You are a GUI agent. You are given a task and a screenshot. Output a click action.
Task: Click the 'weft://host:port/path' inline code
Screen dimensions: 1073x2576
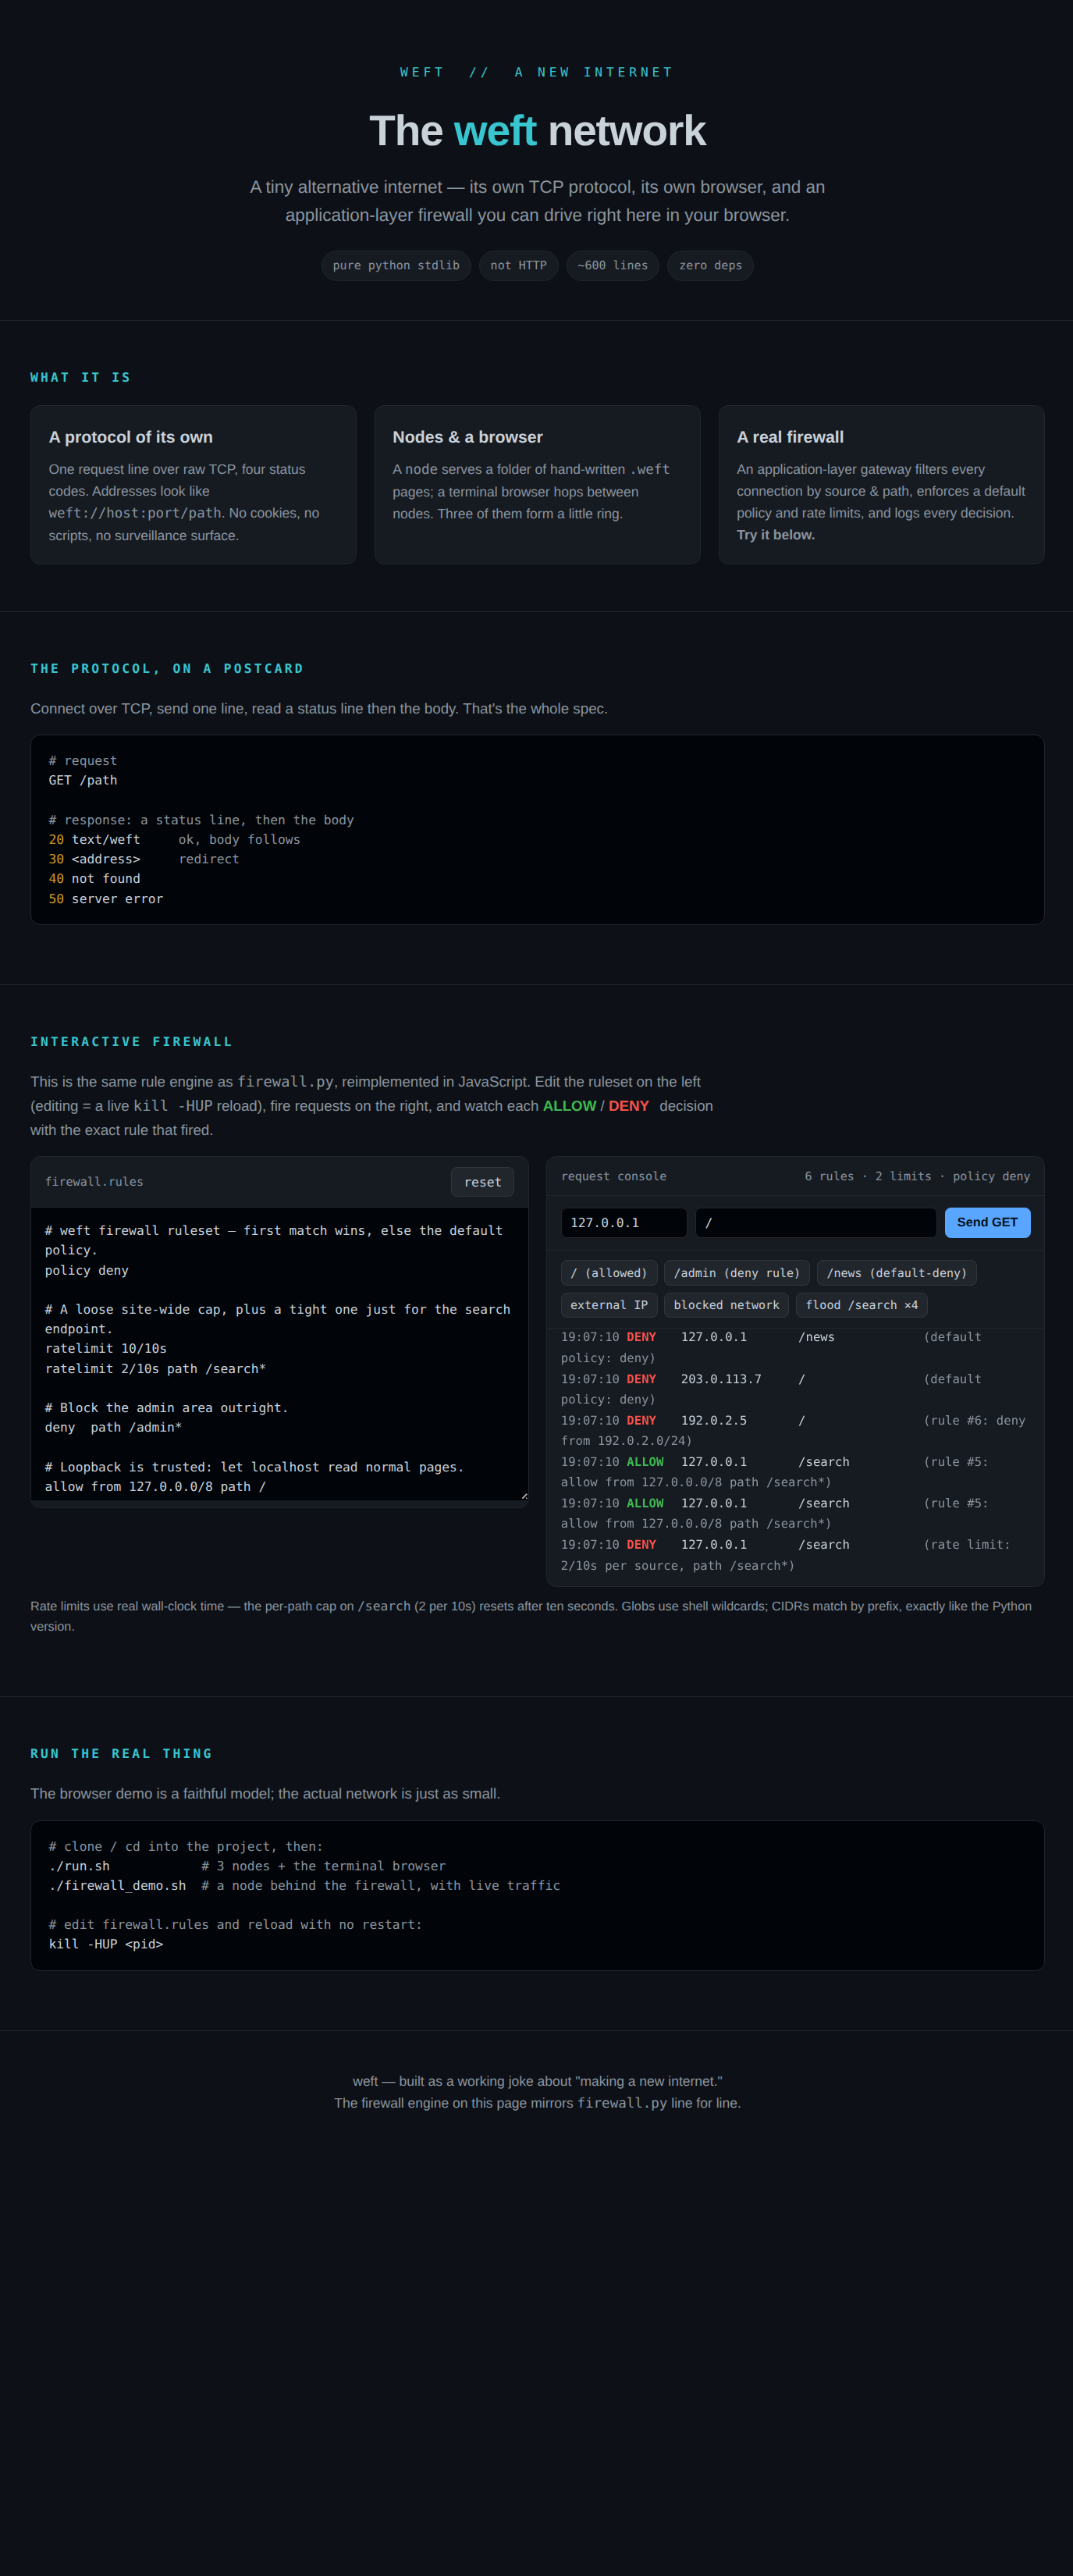point(135,513)
